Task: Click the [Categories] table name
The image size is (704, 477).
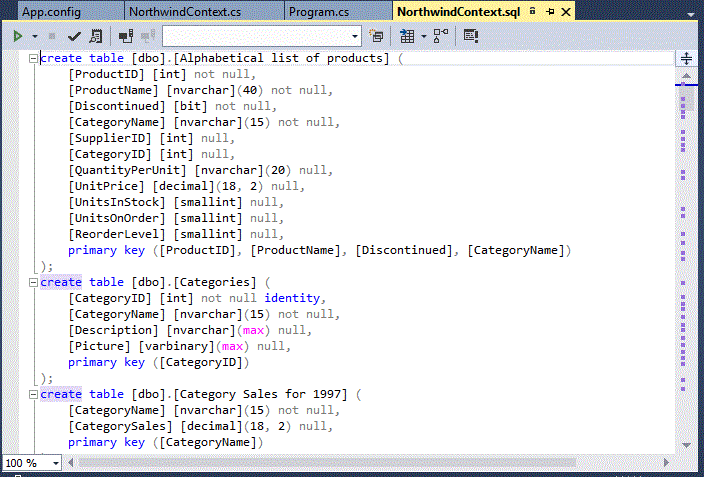Action: pos(215,283)
